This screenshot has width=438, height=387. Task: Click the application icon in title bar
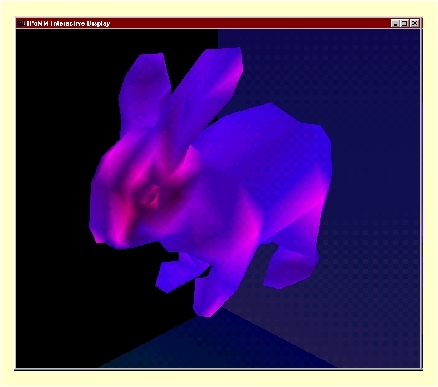tap(21, 23)
